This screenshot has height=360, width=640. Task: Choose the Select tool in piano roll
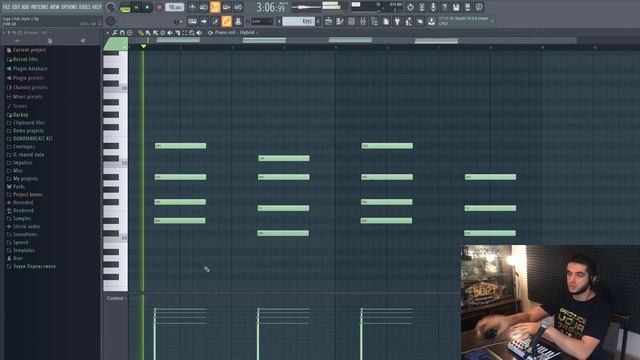coord(184,33)
